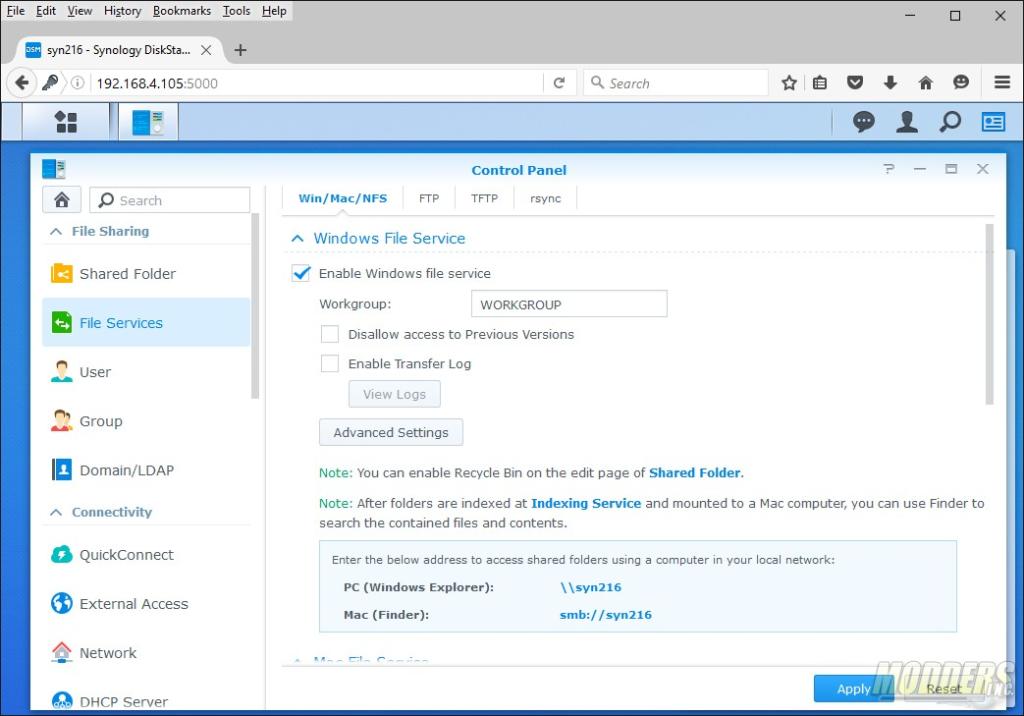
Task: Follow the Indexing Service link
Action: click(x=586, y=503)
